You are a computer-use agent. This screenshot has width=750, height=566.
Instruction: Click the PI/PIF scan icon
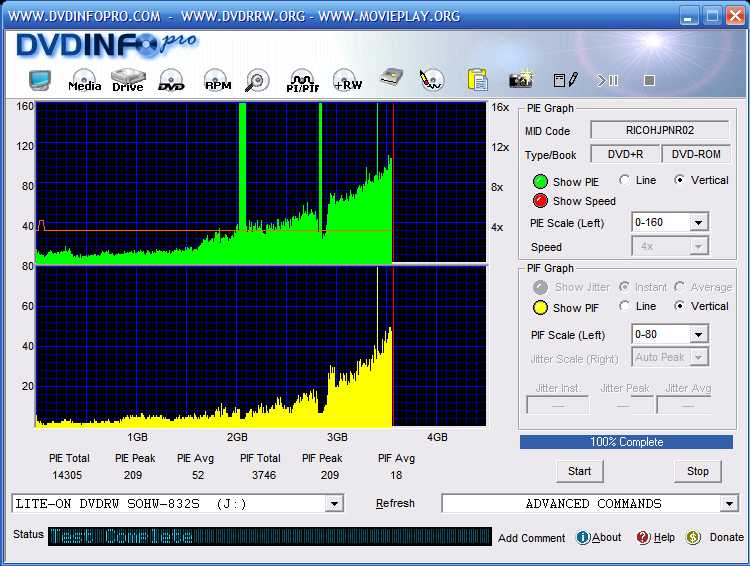(x=302, y=80)
